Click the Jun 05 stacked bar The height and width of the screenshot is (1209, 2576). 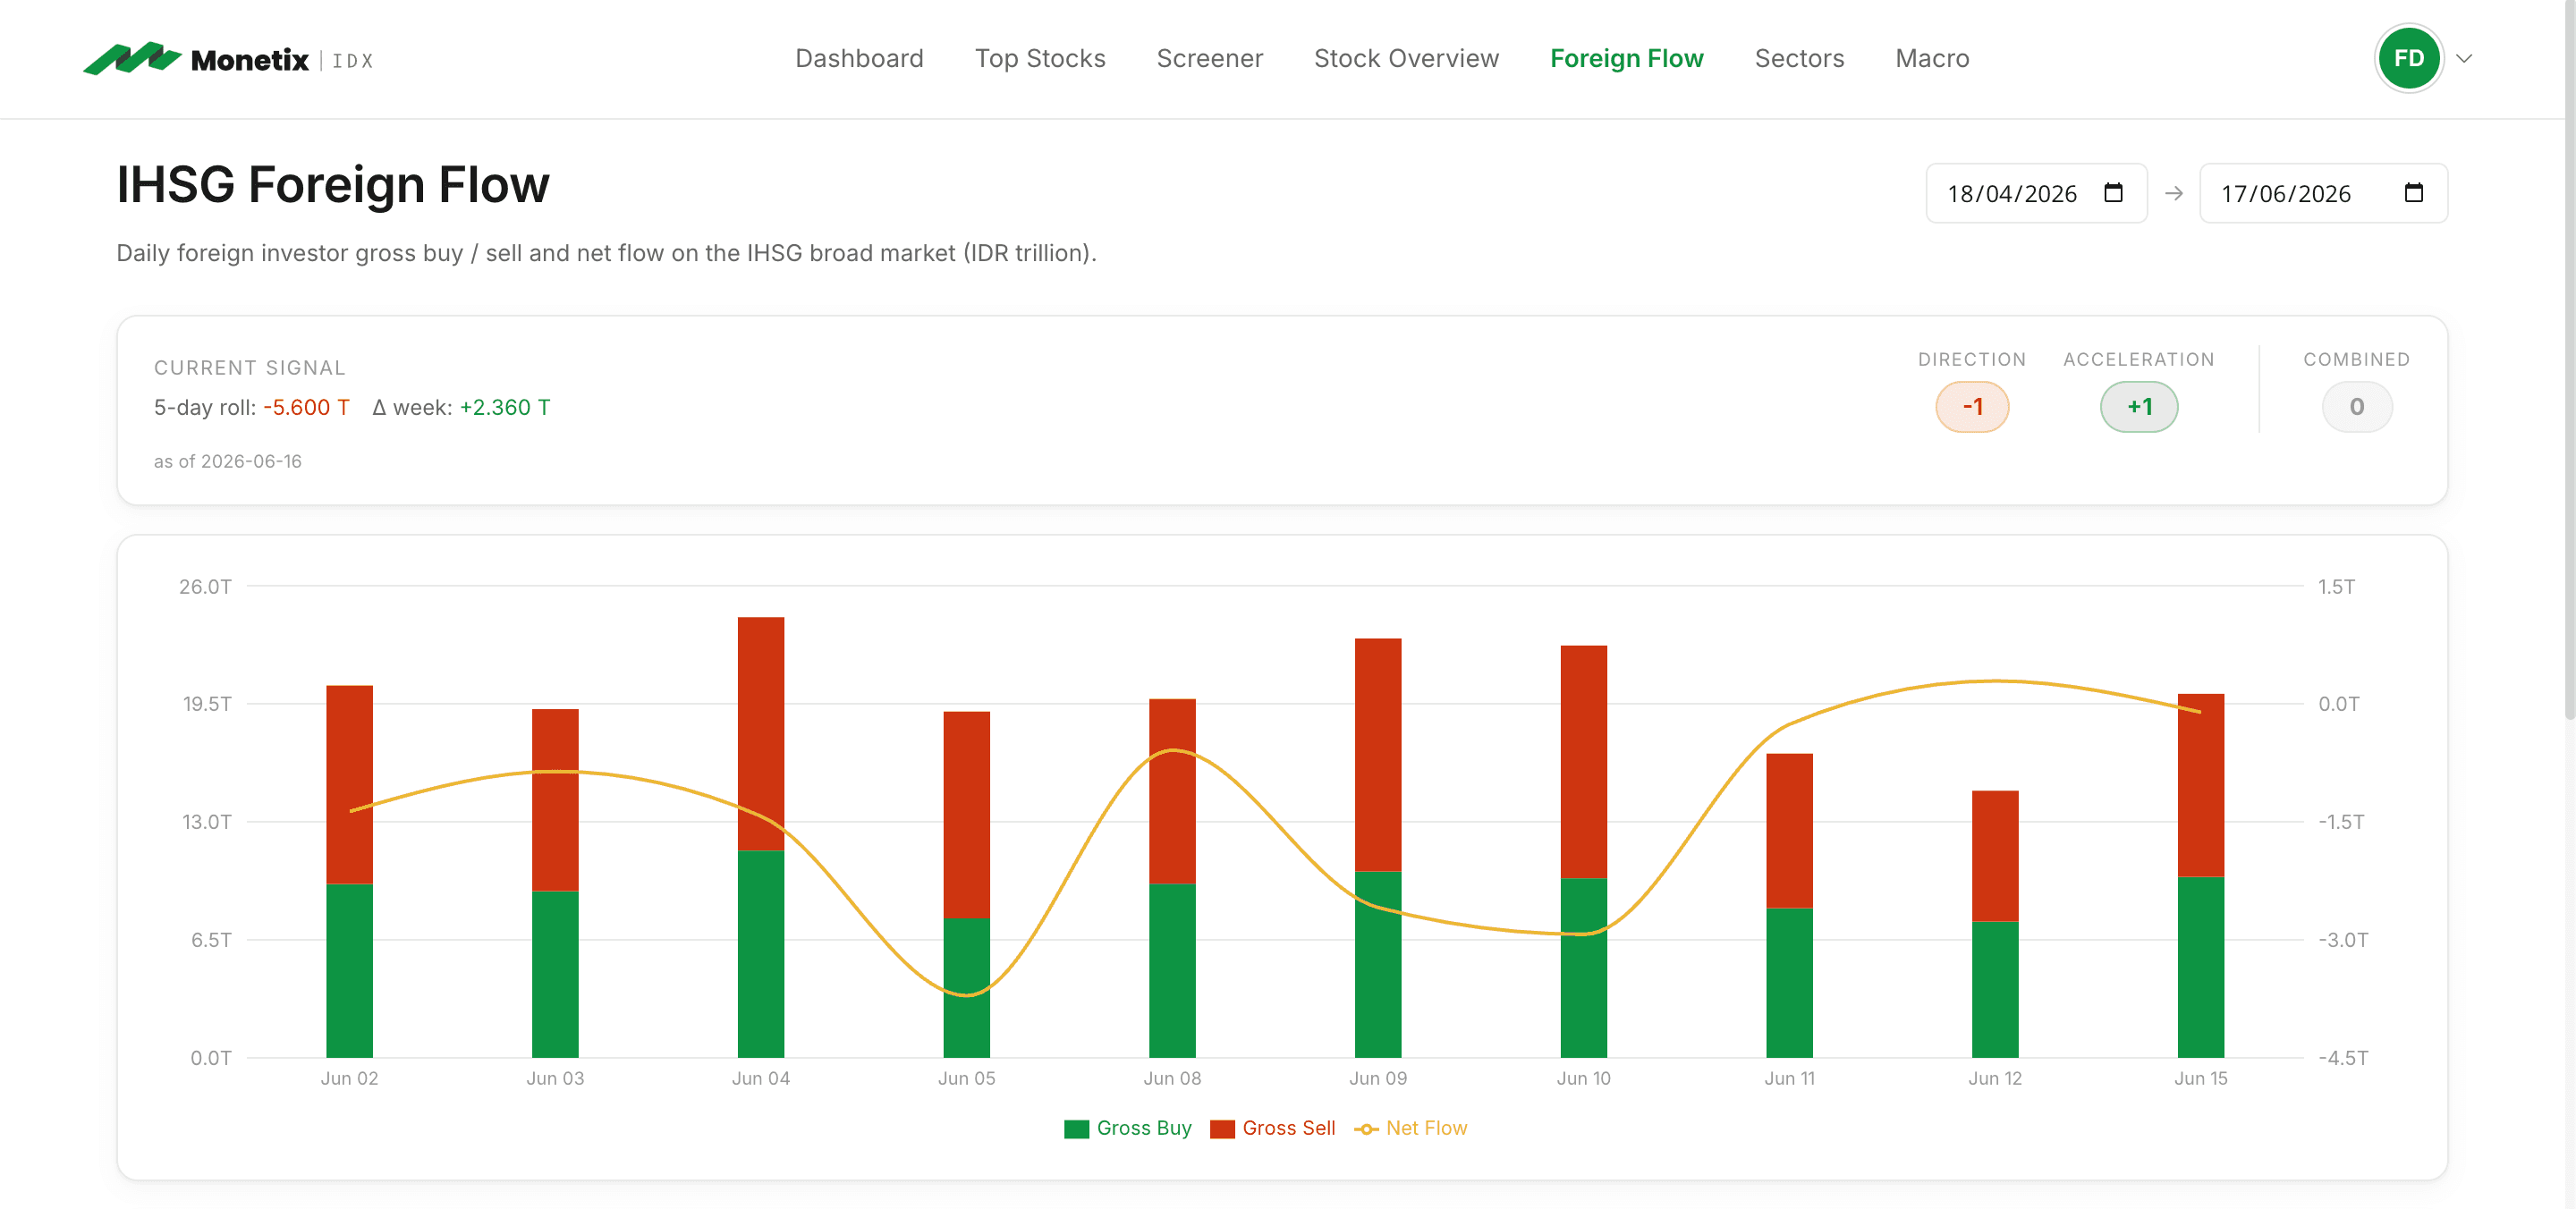coord(966,884)
